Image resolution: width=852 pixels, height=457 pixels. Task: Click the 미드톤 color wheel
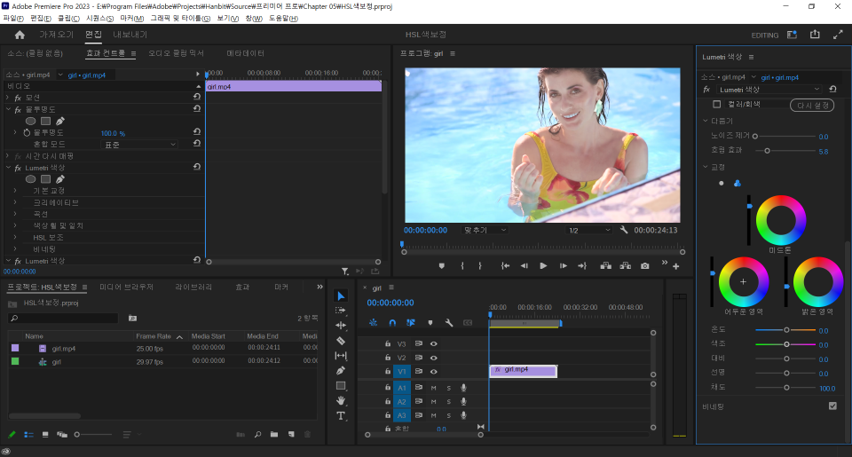tap(780, 220)
